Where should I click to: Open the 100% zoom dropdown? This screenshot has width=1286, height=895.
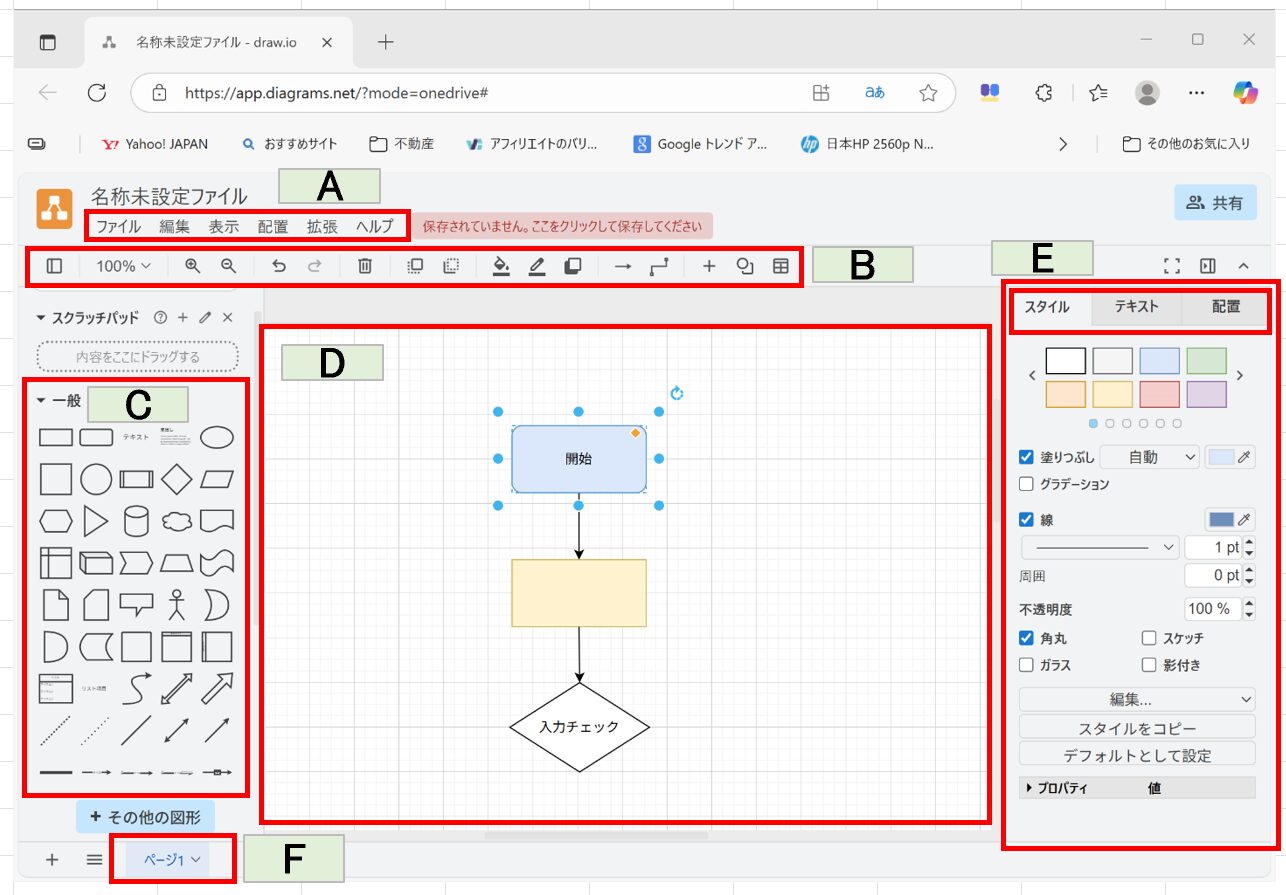(x=123, y=266)
